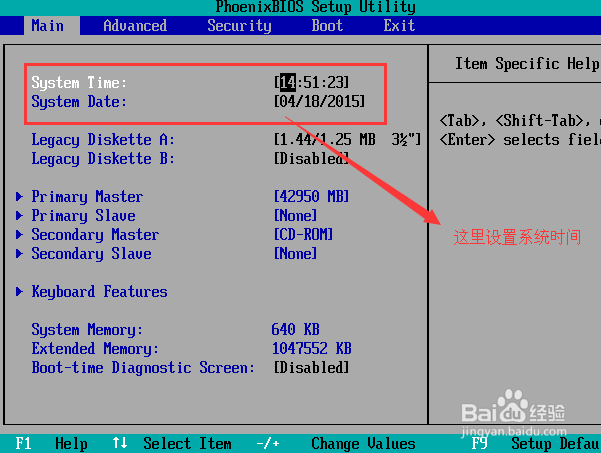Change Legacy Diskette B Disabled value
The width and height of the screenshot is (601, 453).
coord(311,158)
